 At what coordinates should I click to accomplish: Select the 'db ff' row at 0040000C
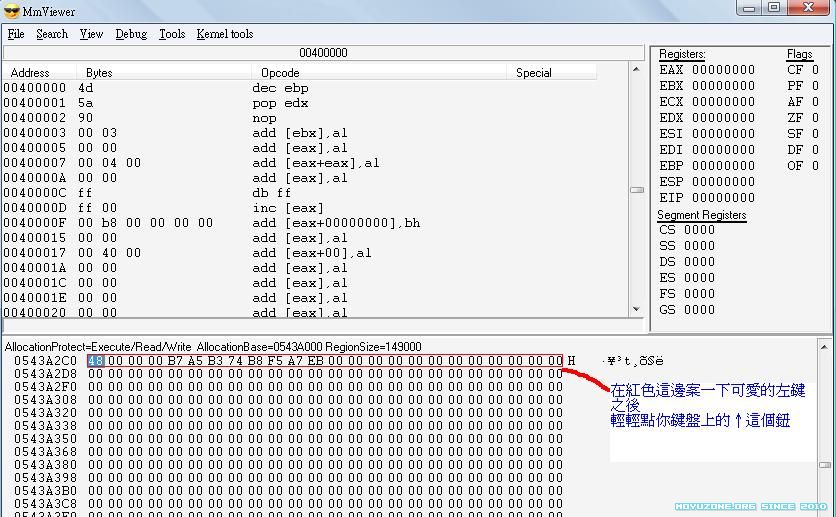tap(271, 193)
